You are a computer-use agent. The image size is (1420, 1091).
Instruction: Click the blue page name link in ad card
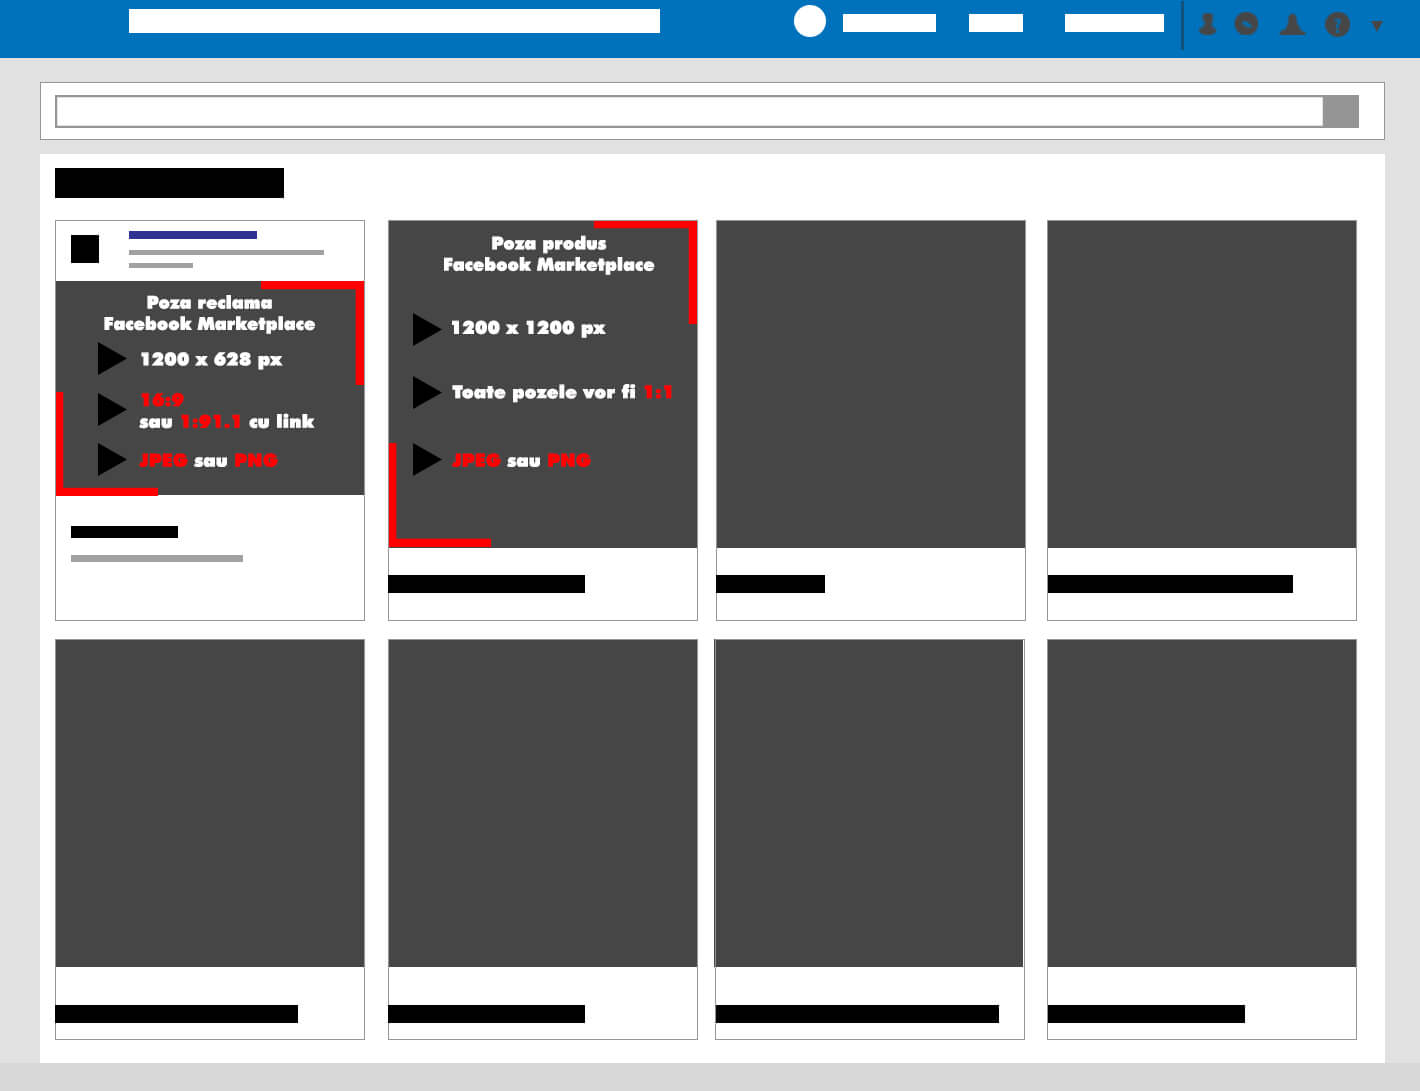point(193,235)
